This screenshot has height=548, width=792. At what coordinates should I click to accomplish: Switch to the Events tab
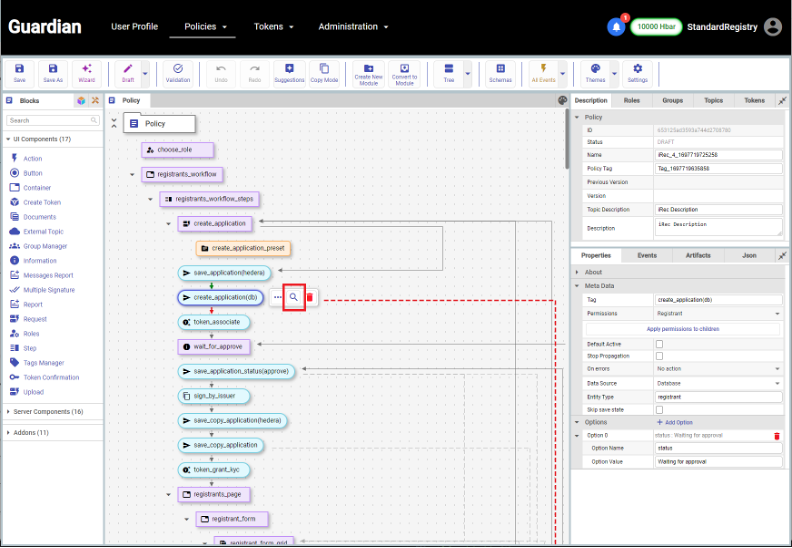647,255
